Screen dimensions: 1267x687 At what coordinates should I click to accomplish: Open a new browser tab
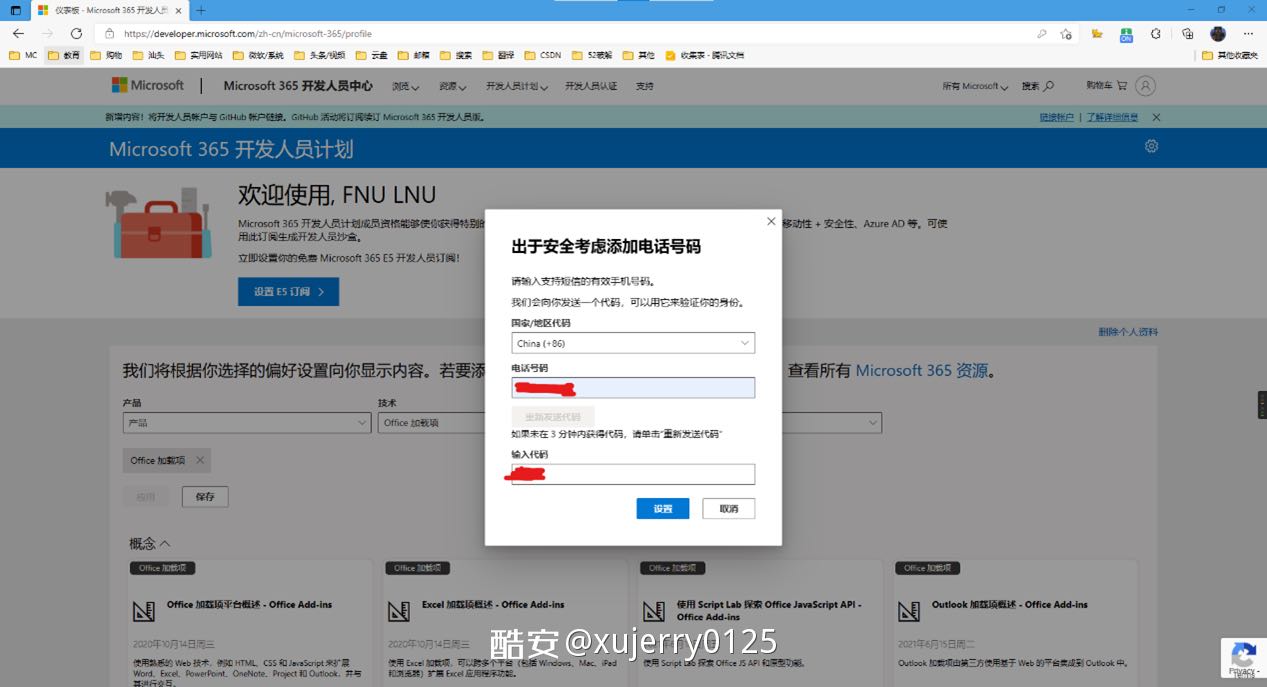pyautogui.click(x=201, y=10)
